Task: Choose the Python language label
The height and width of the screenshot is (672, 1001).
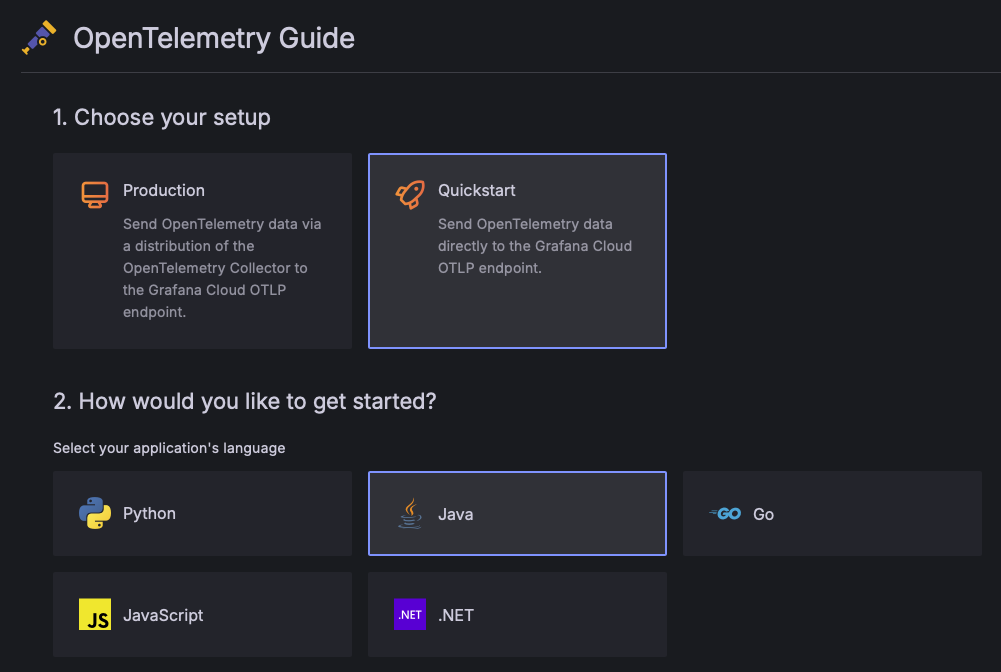Action: coord(149,513)
